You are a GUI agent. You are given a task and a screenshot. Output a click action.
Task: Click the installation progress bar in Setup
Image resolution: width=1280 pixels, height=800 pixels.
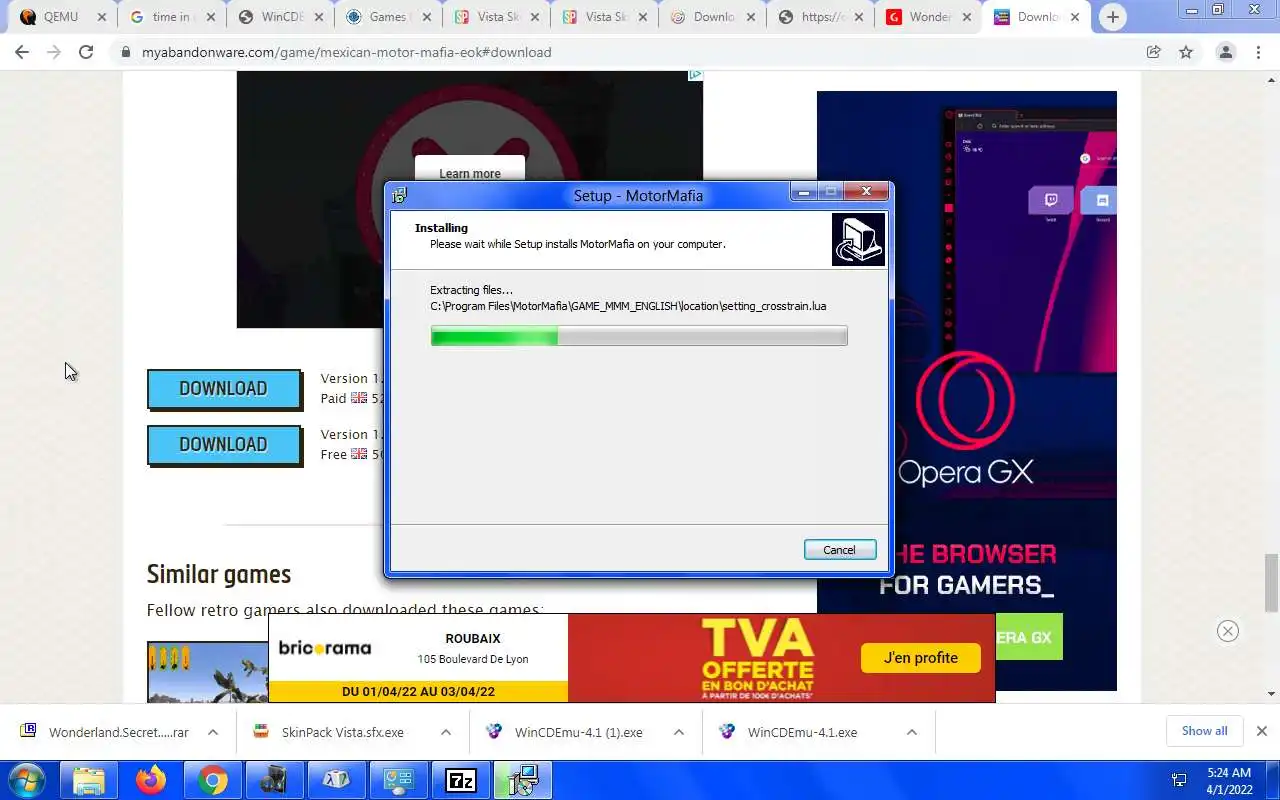point(639,336)
